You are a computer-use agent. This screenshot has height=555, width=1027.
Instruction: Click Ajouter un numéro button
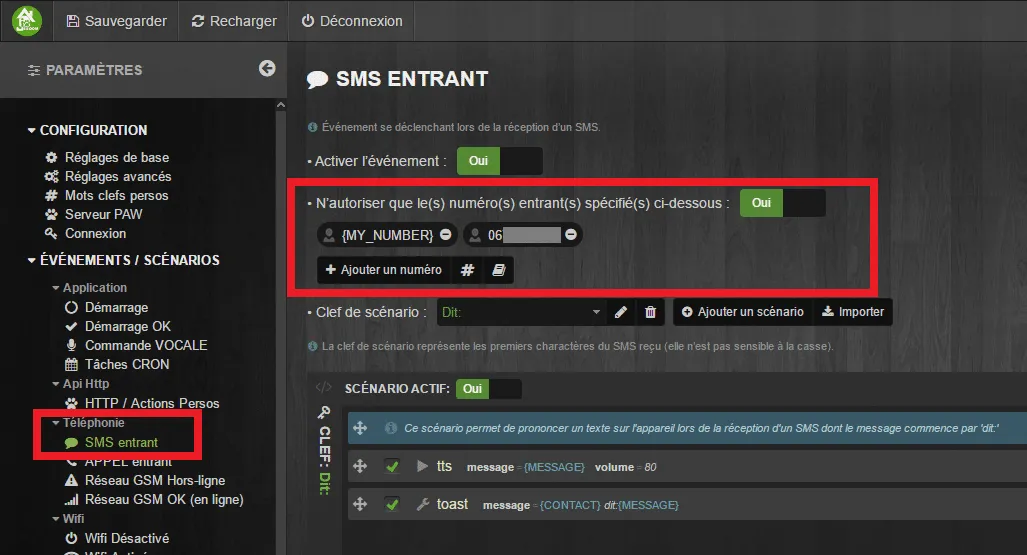point(384,270)
